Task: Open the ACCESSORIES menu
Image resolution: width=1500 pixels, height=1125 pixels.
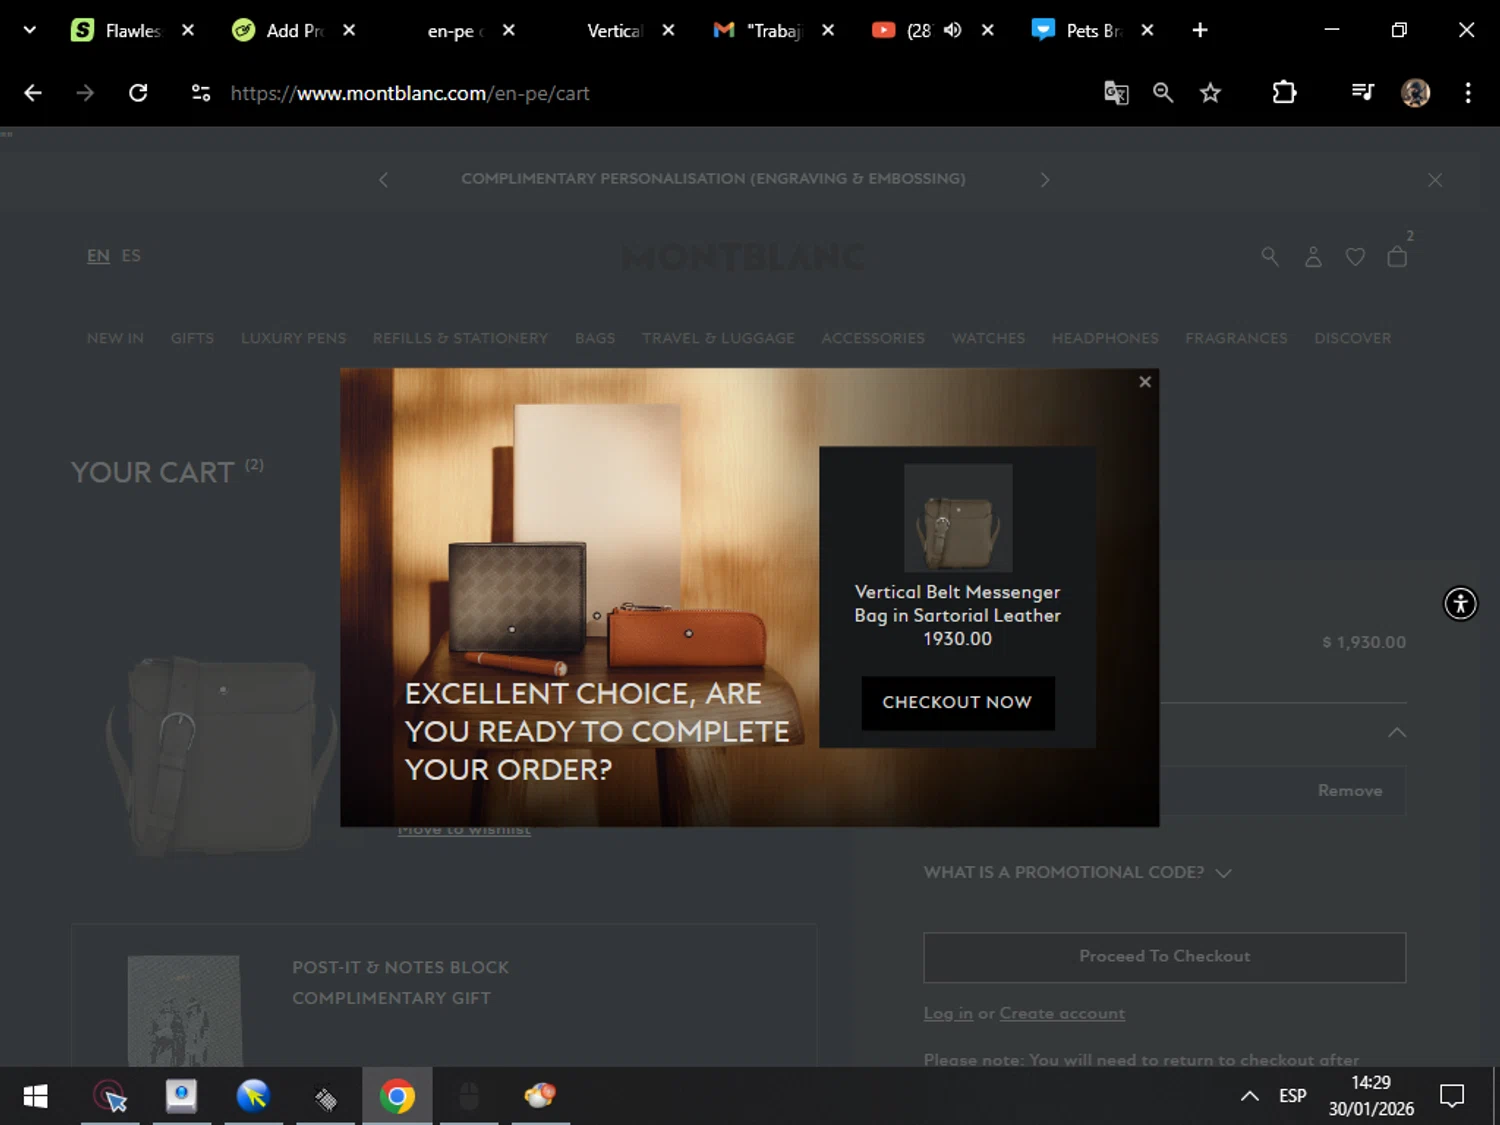Action: point(873,338)
